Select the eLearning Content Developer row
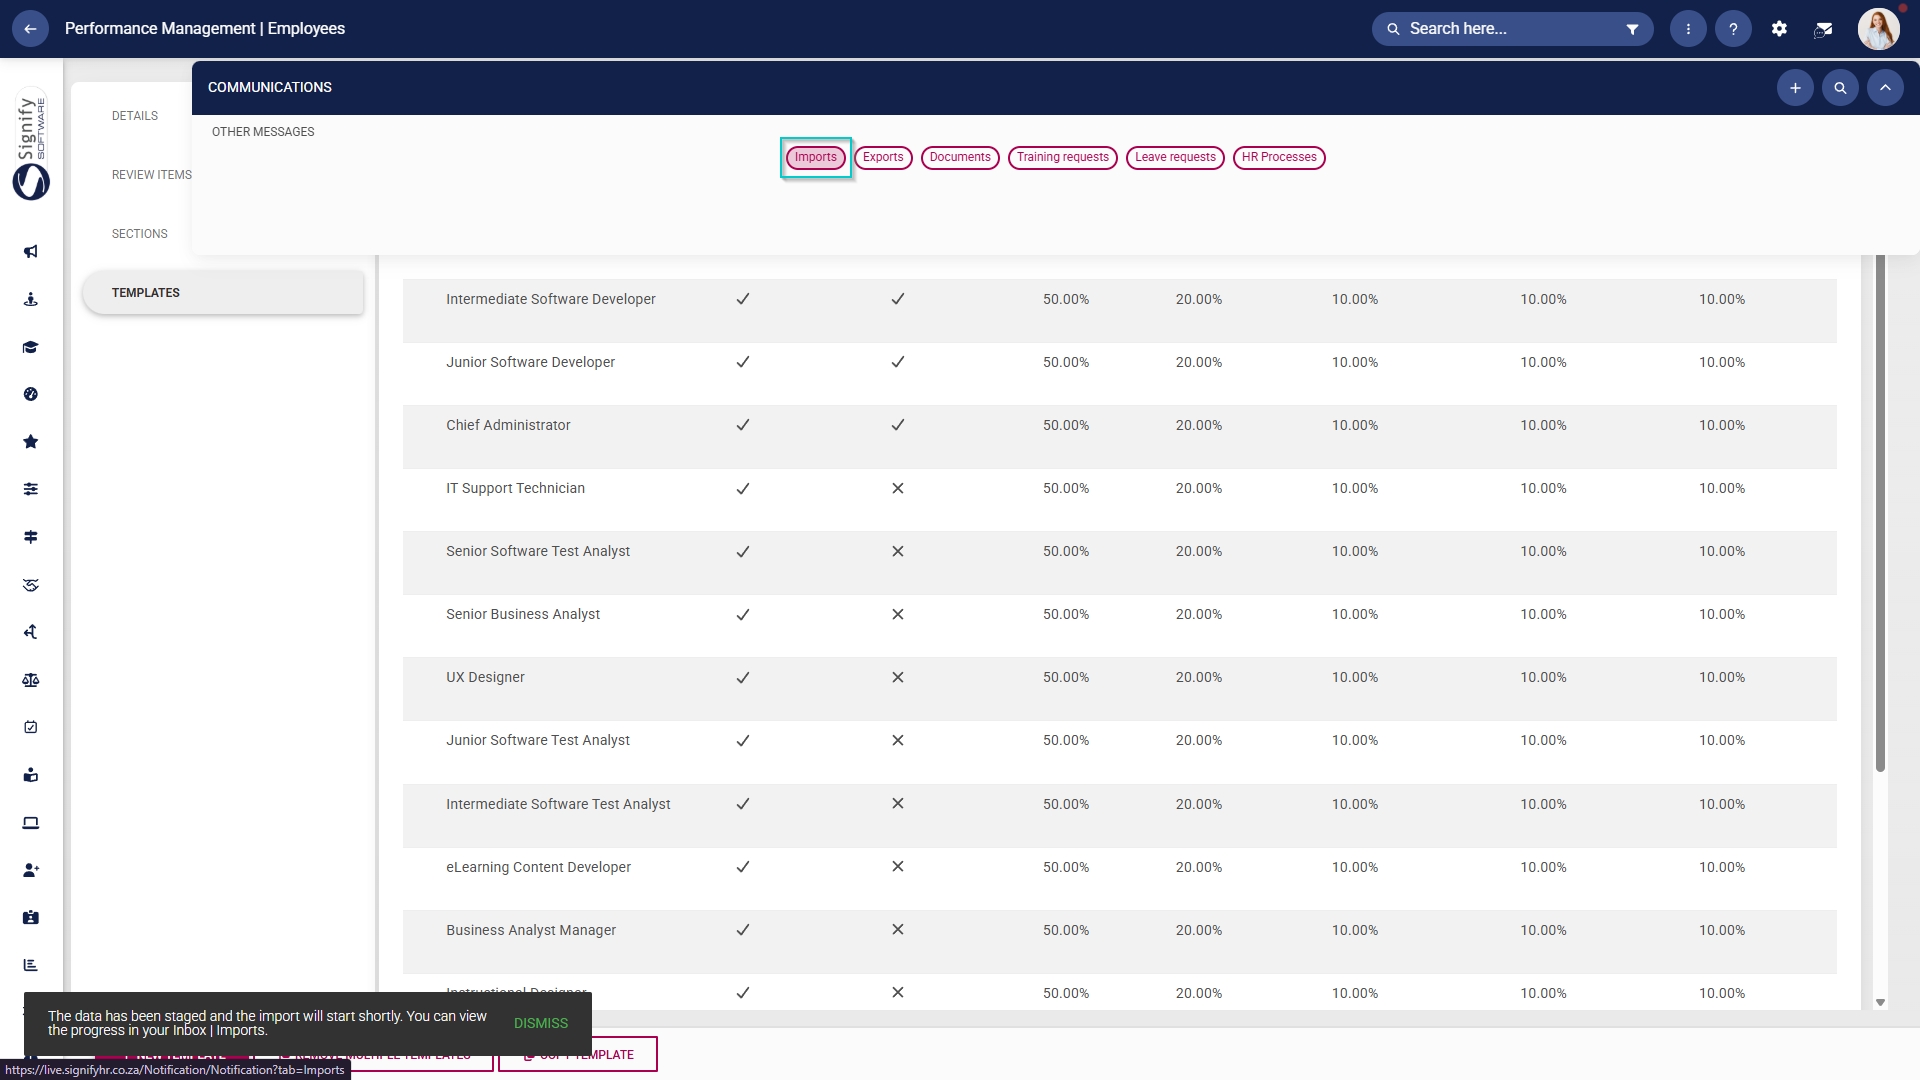The width and height of the screenshot is (1920, 1080). tap(1119, 879)
